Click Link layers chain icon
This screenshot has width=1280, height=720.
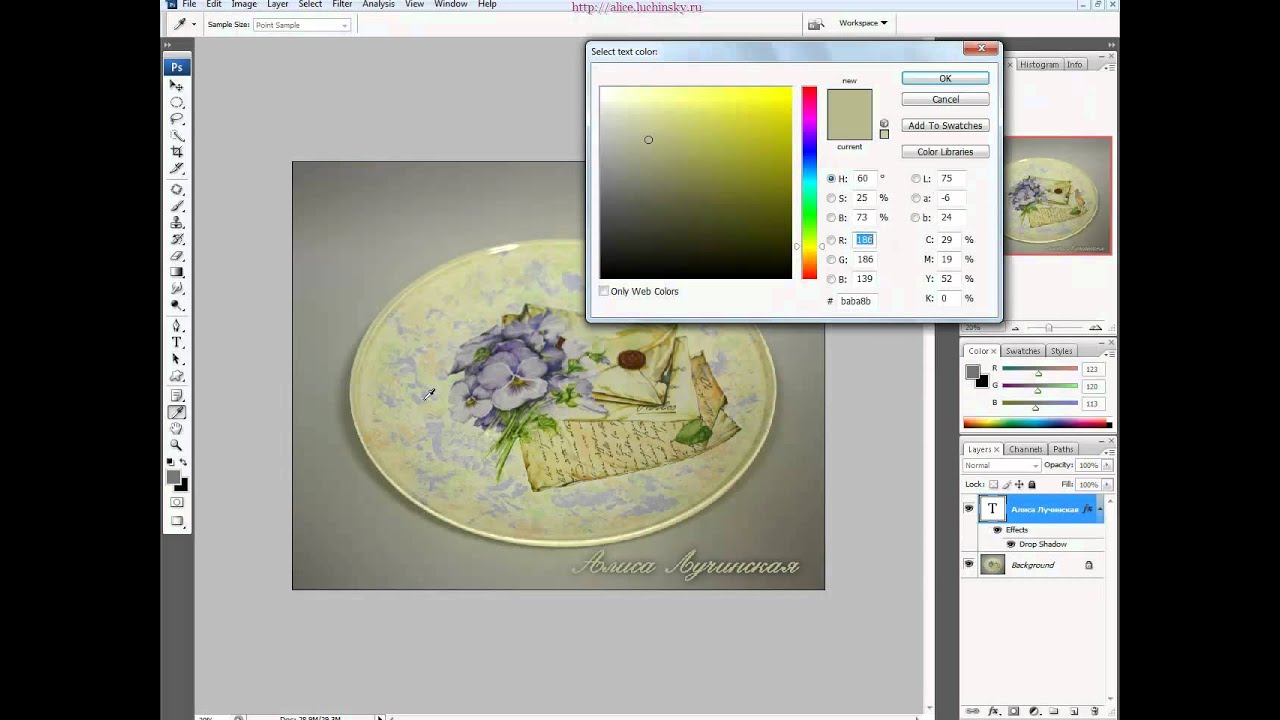click(x=973, y=711)
